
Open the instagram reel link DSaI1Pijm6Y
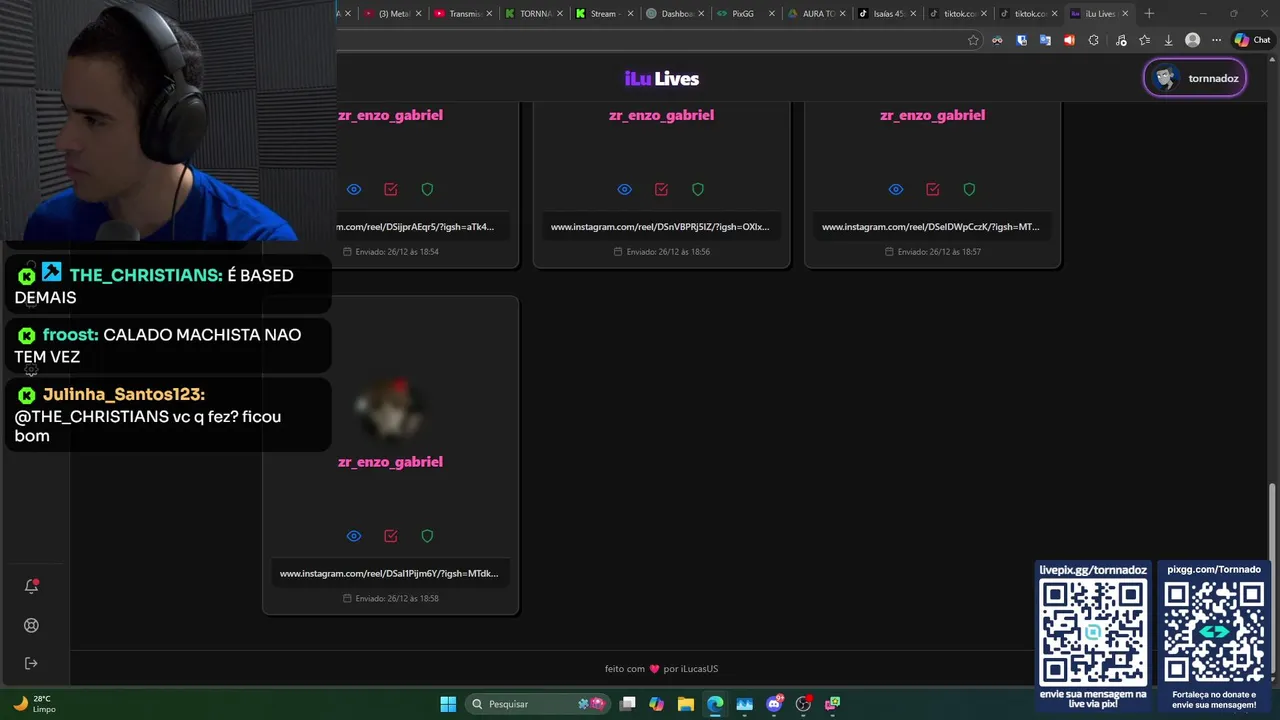pyautogui.click(x=389, y=574)
